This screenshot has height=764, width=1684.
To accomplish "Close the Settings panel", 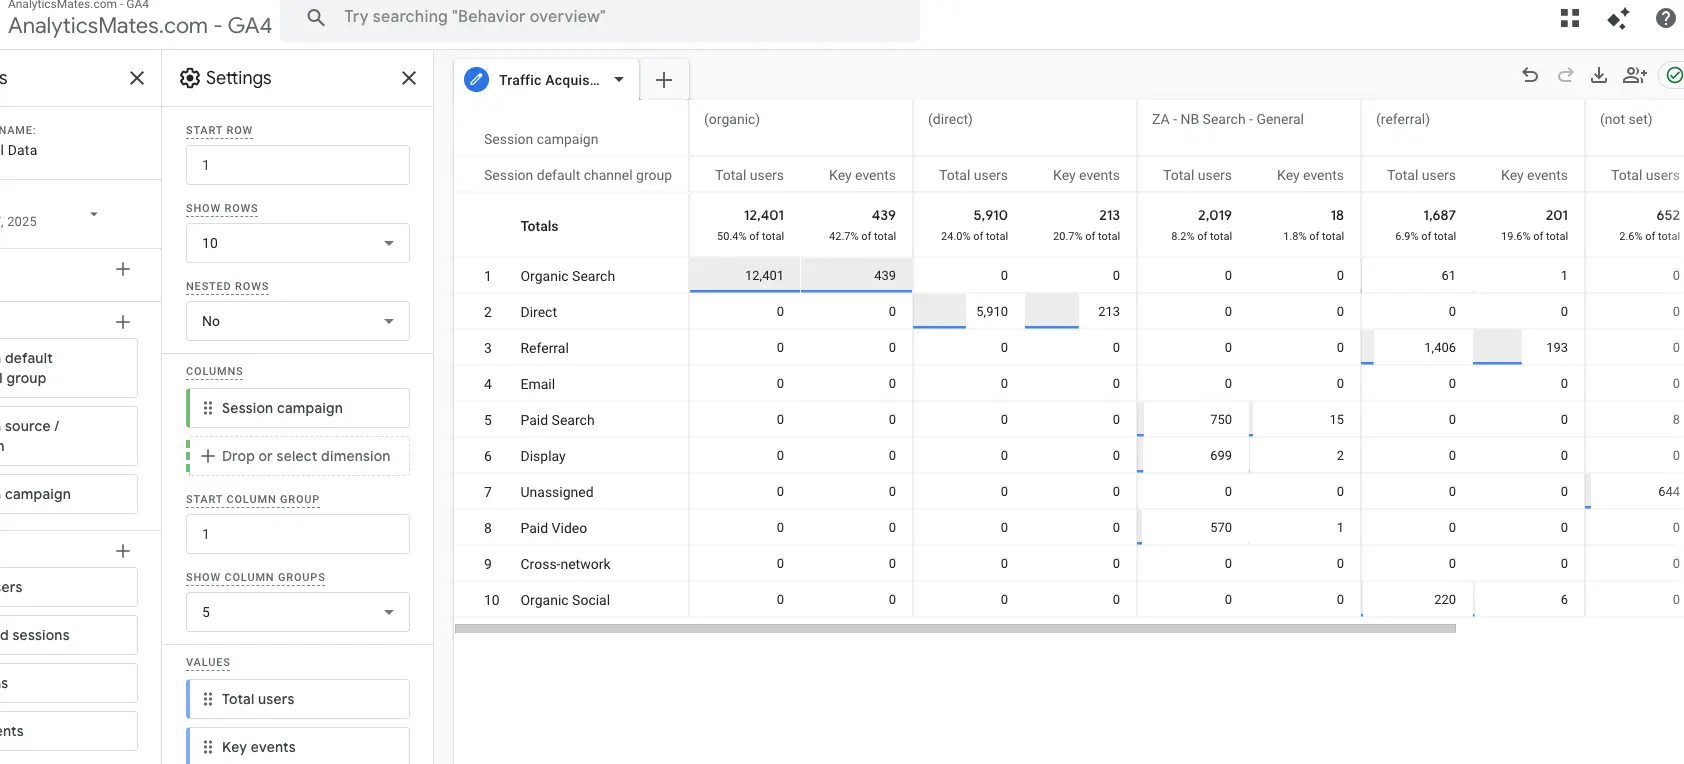I will tap(409, 78).
